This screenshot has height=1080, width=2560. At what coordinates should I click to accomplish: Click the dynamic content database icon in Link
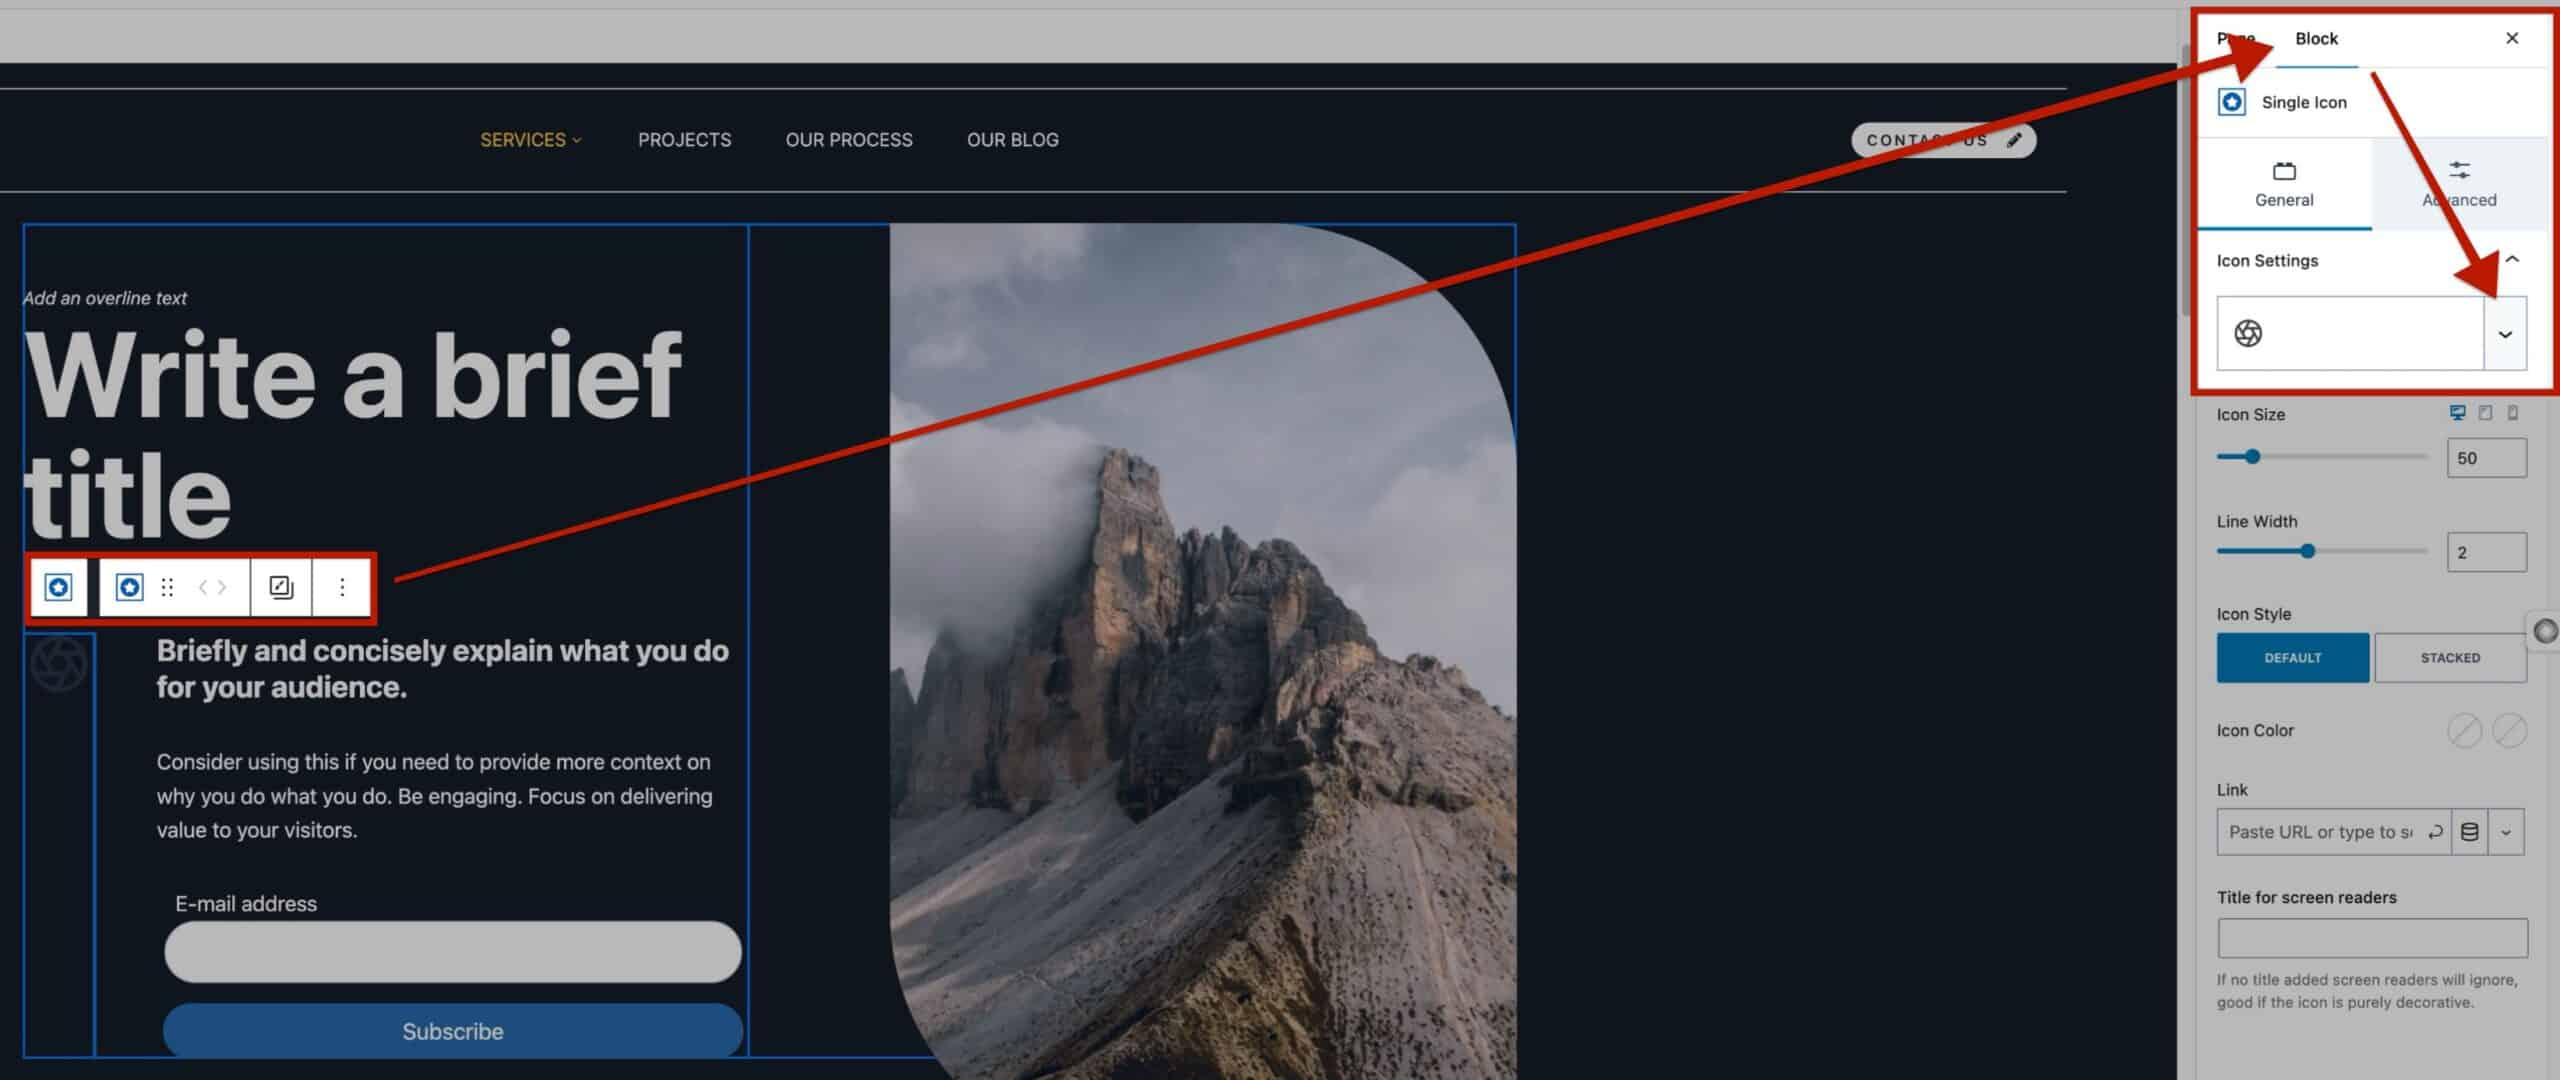point(2469,832)
